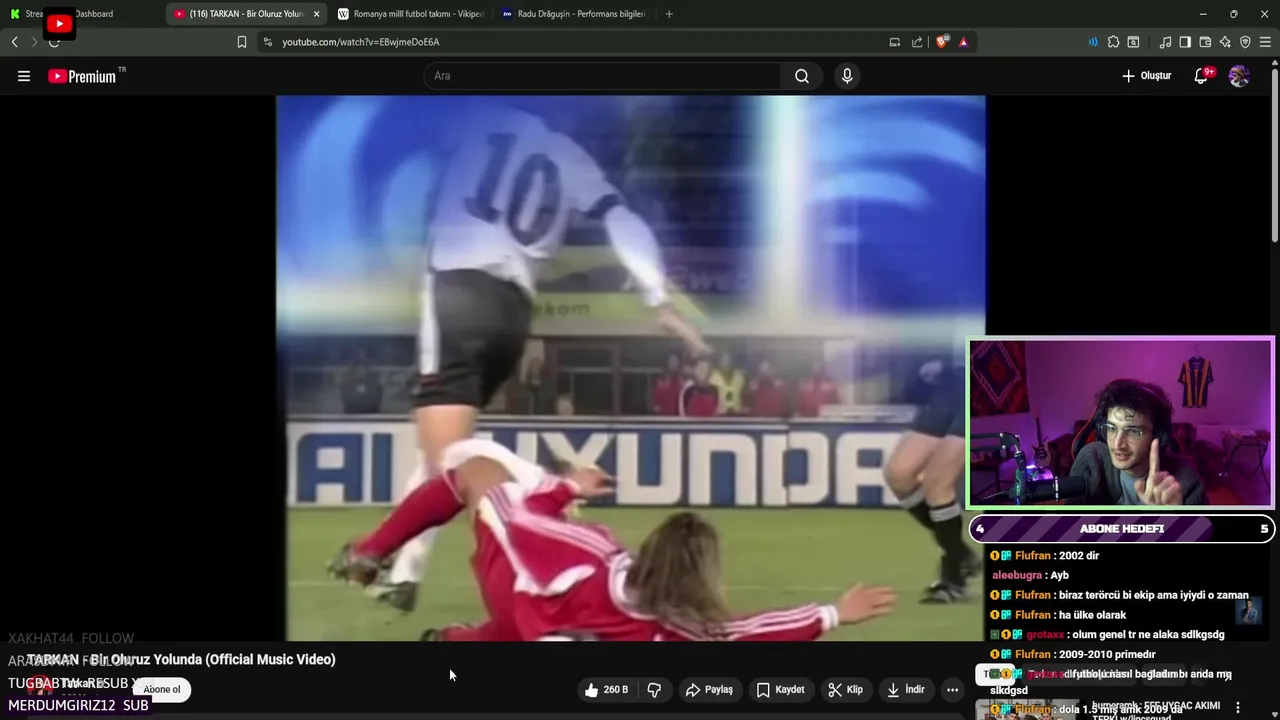Open options for recommended video thumbnail
This screenshot has width=1280, height=720.
(x=1238, y=707)
